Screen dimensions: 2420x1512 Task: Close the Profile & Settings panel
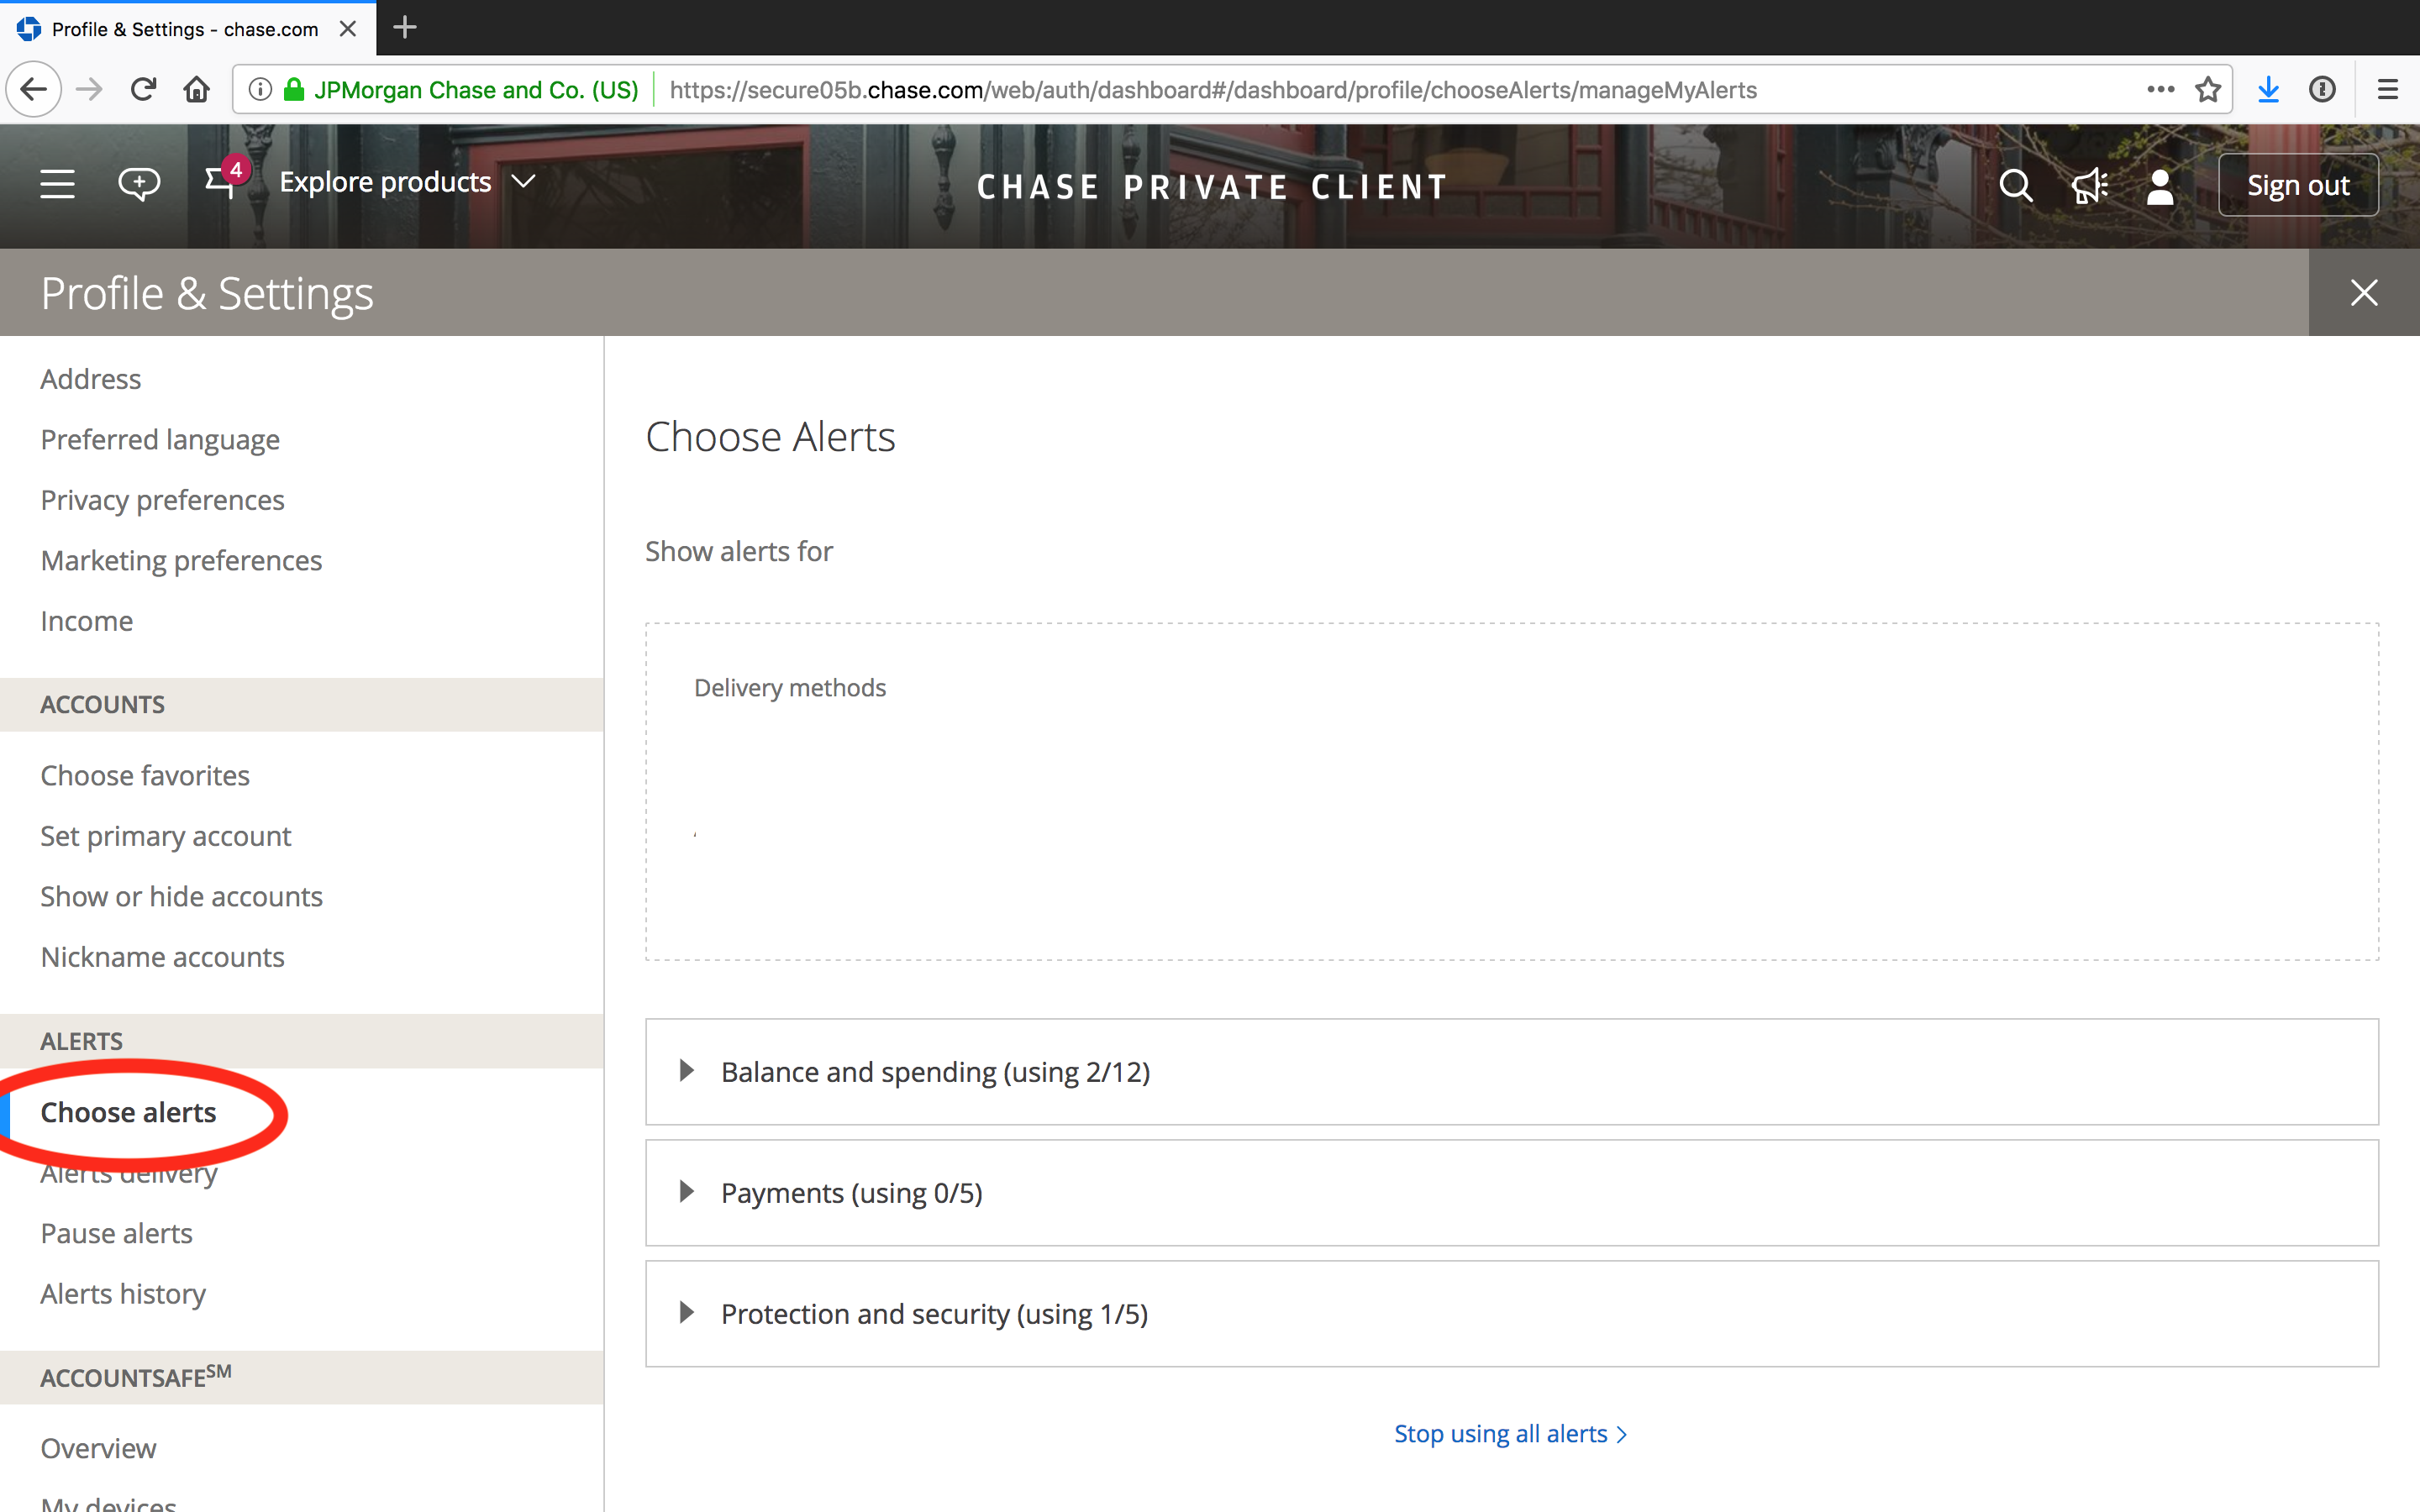[x=2364, y=293]
